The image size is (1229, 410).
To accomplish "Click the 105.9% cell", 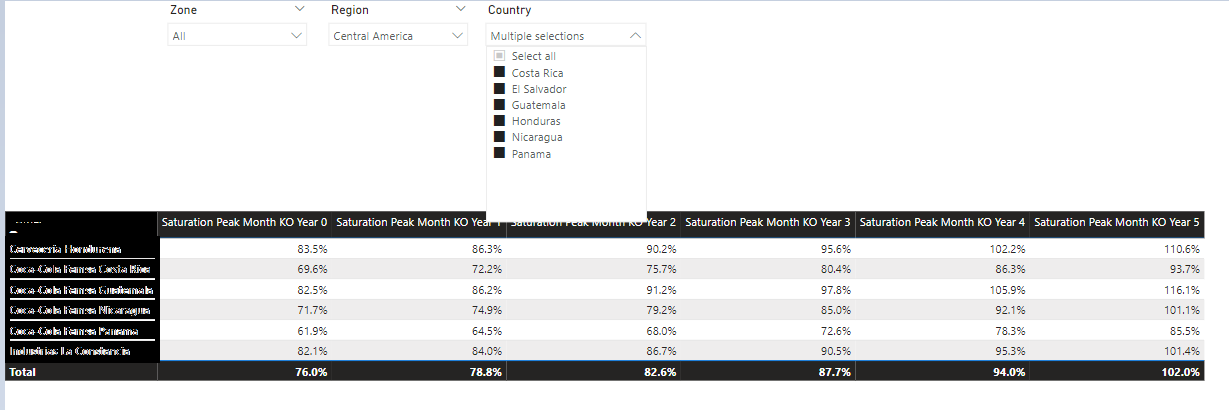I will tap(943, 290).
